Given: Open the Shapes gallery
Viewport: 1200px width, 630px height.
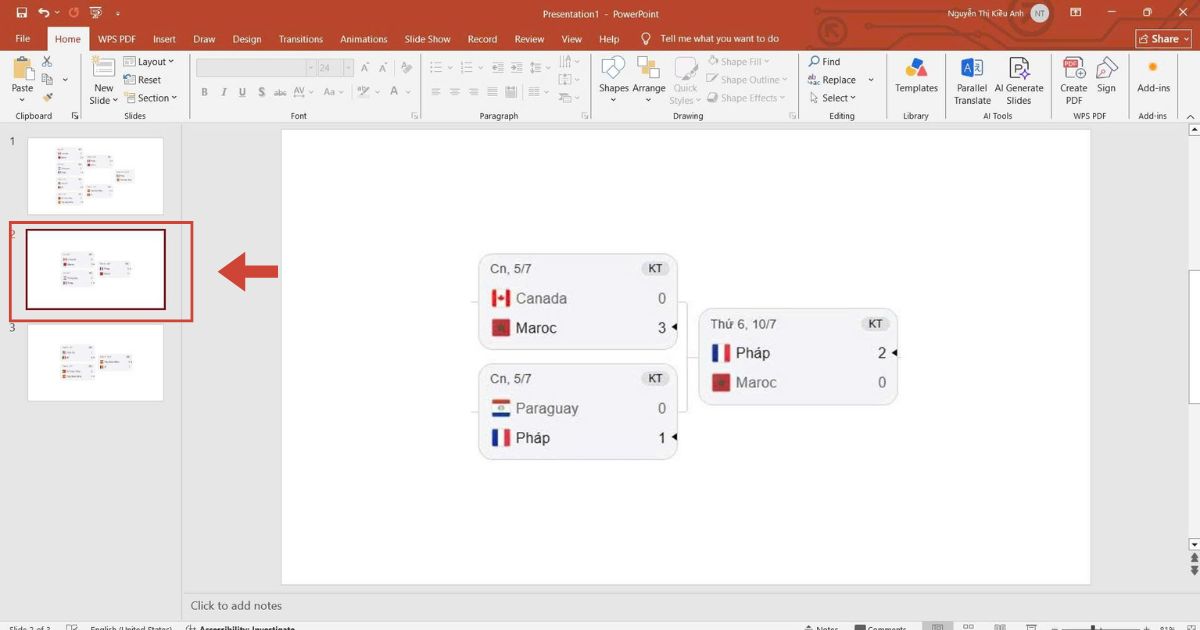Looking at the screenshot, I should pyautogui.click(x=613, y=80).
